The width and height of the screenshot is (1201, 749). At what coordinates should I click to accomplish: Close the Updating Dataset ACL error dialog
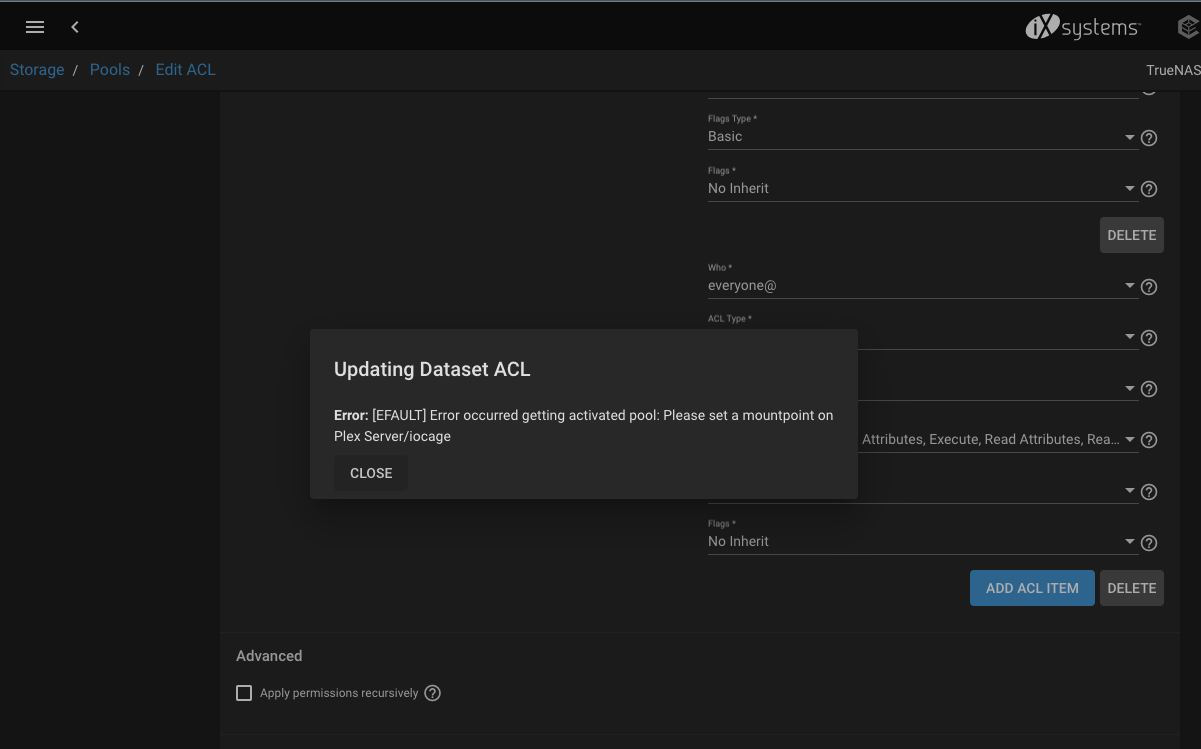(x=371, y=473)
